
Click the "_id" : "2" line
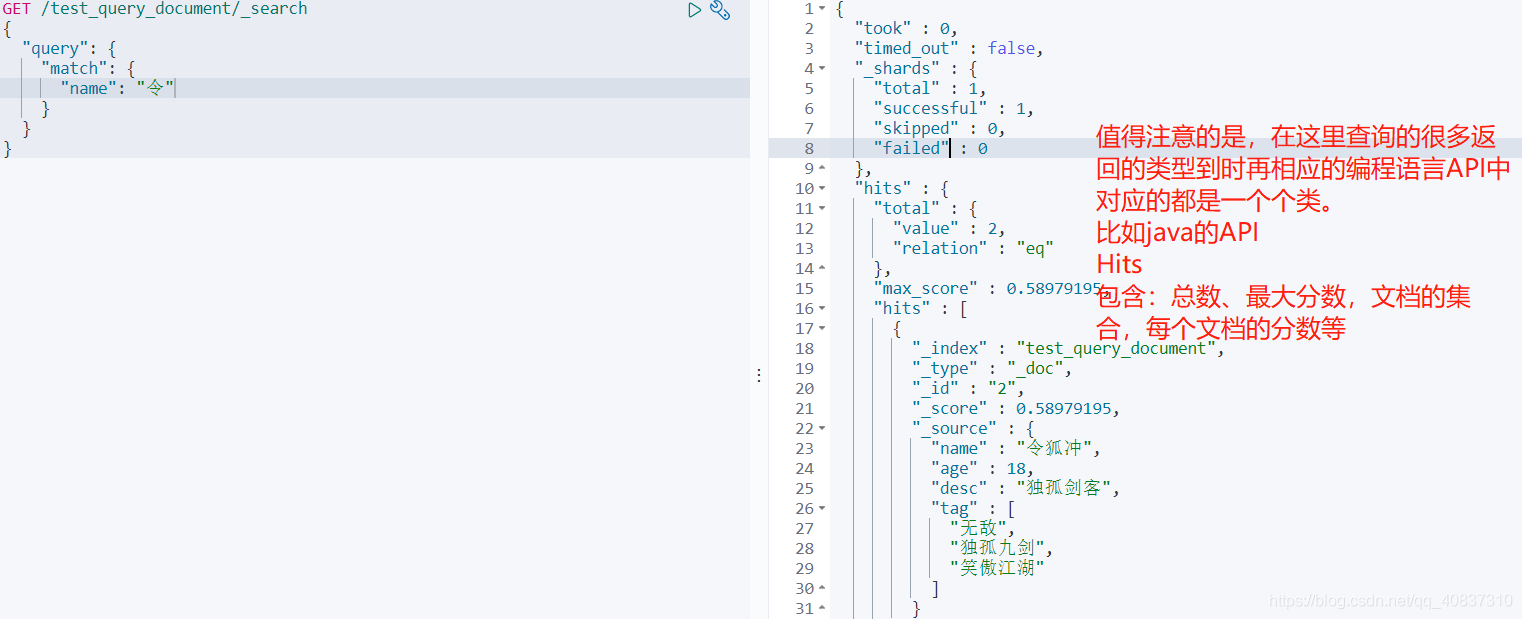[967, 388]
